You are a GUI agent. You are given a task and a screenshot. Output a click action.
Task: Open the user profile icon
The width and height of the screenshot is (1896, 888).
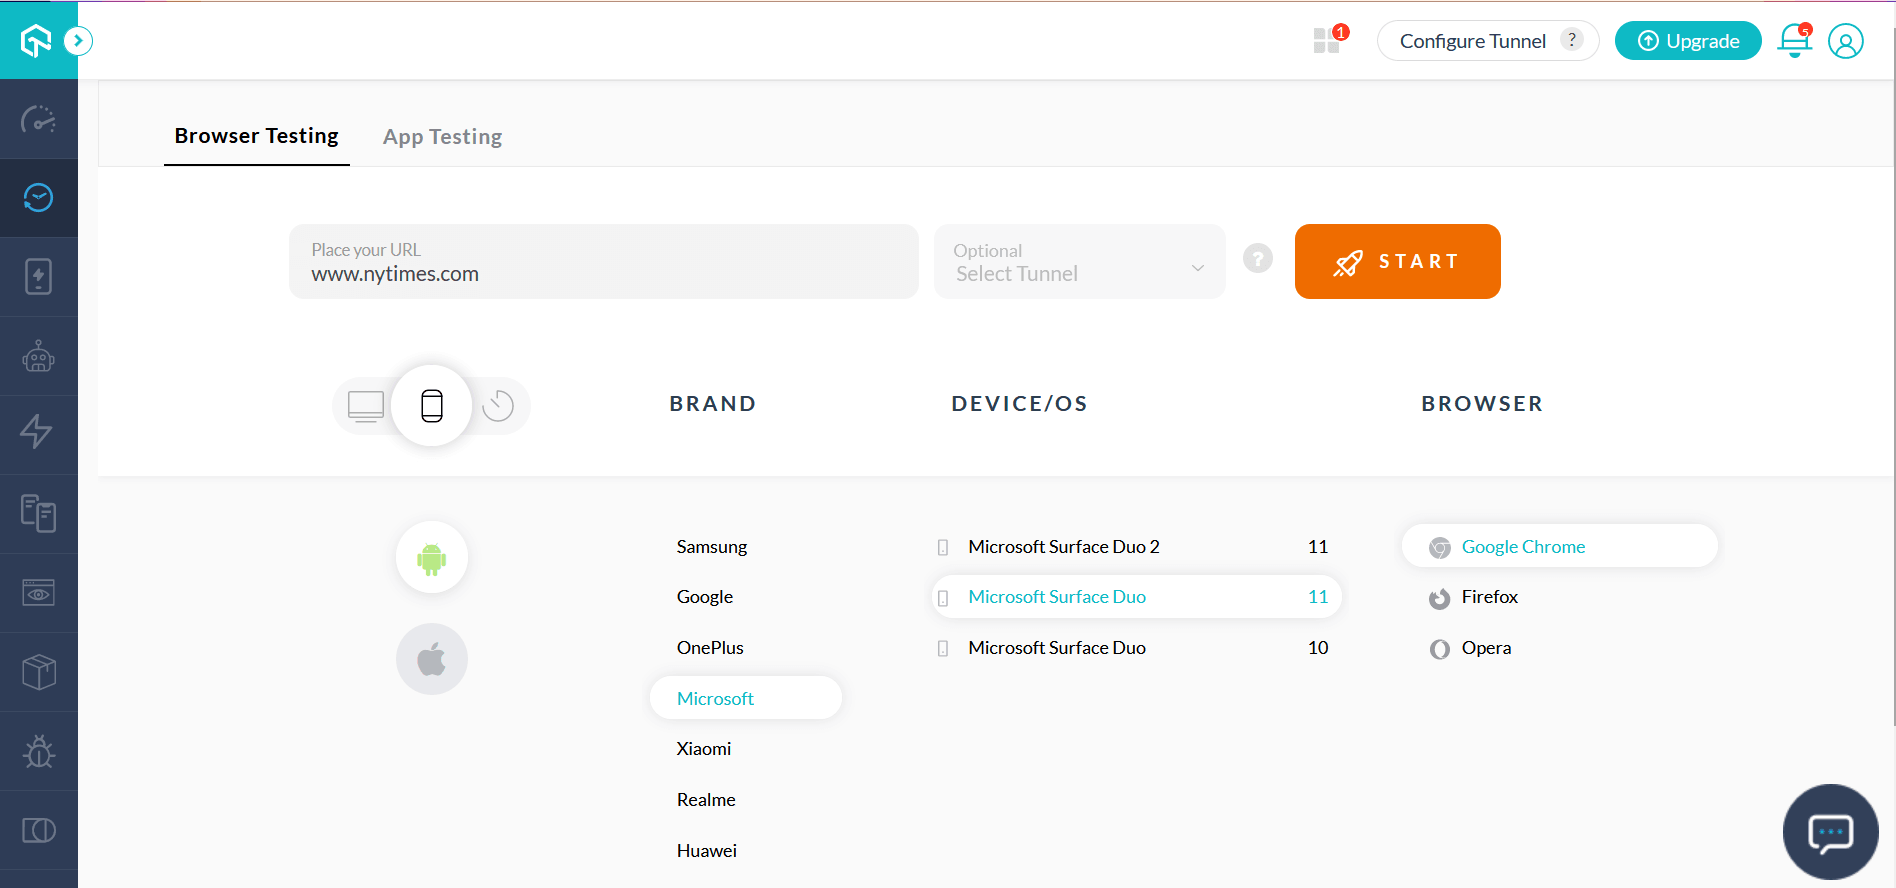pyautogui.click(x=1845, y=41)
